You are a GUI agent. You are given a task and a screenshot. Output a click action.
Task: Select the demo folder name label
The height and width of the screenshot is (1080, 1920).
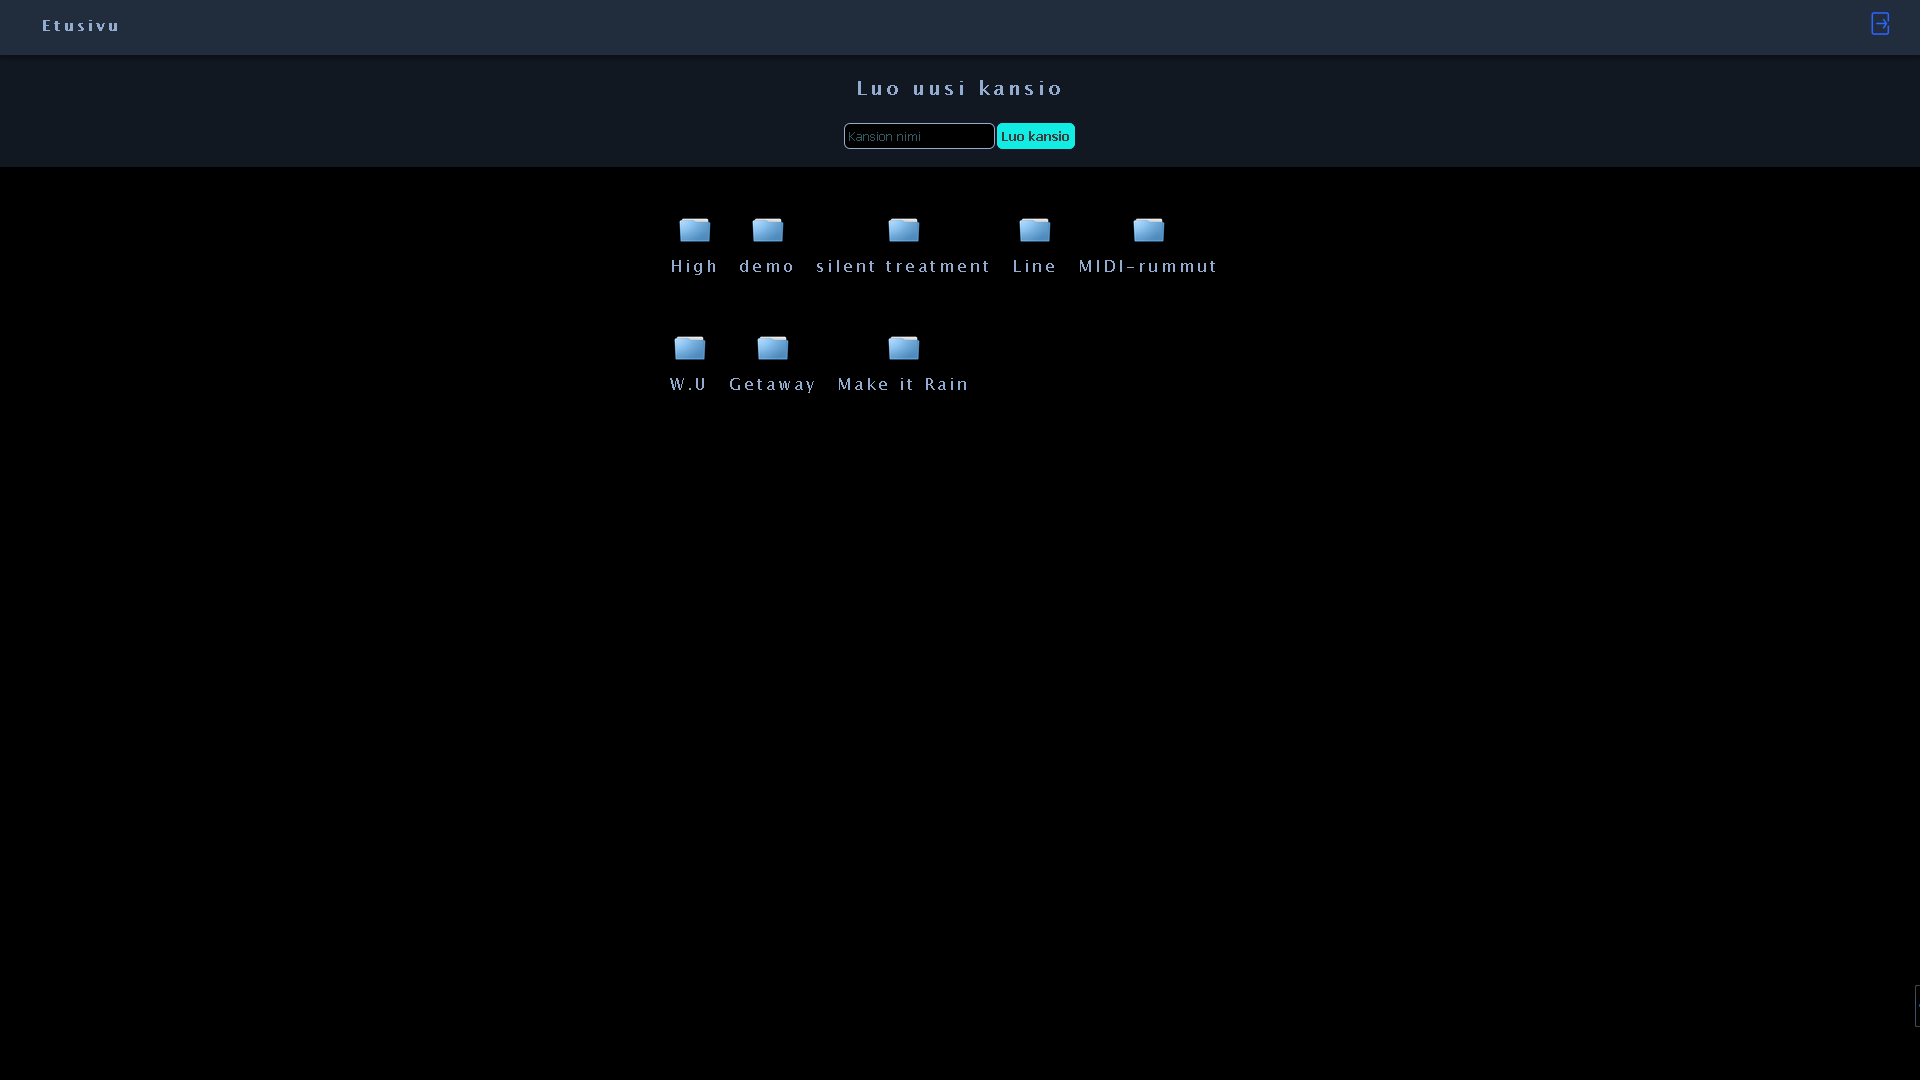point(767,266)
